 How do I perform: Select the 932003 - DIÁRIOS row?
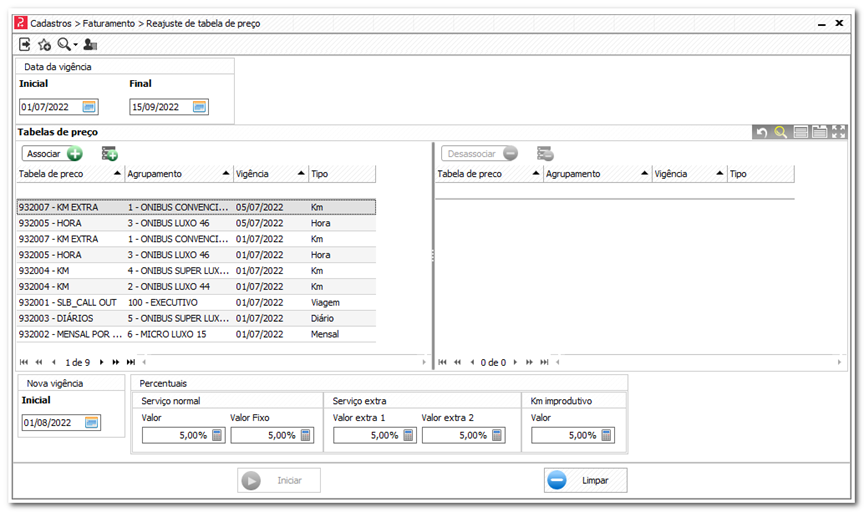tap(196, 319)
